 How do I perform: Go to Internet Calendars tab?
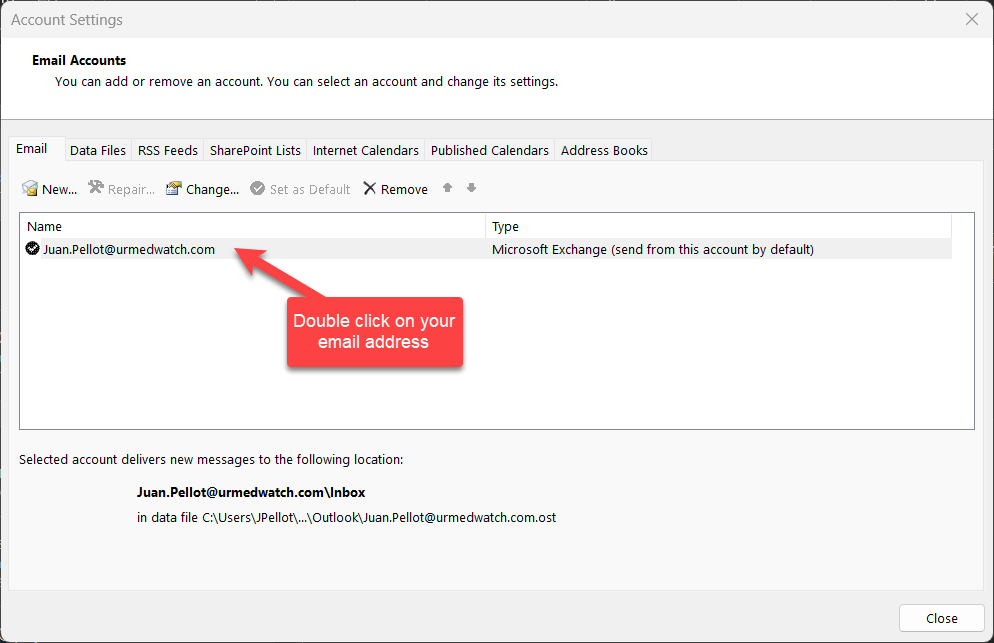coord(365,150)
